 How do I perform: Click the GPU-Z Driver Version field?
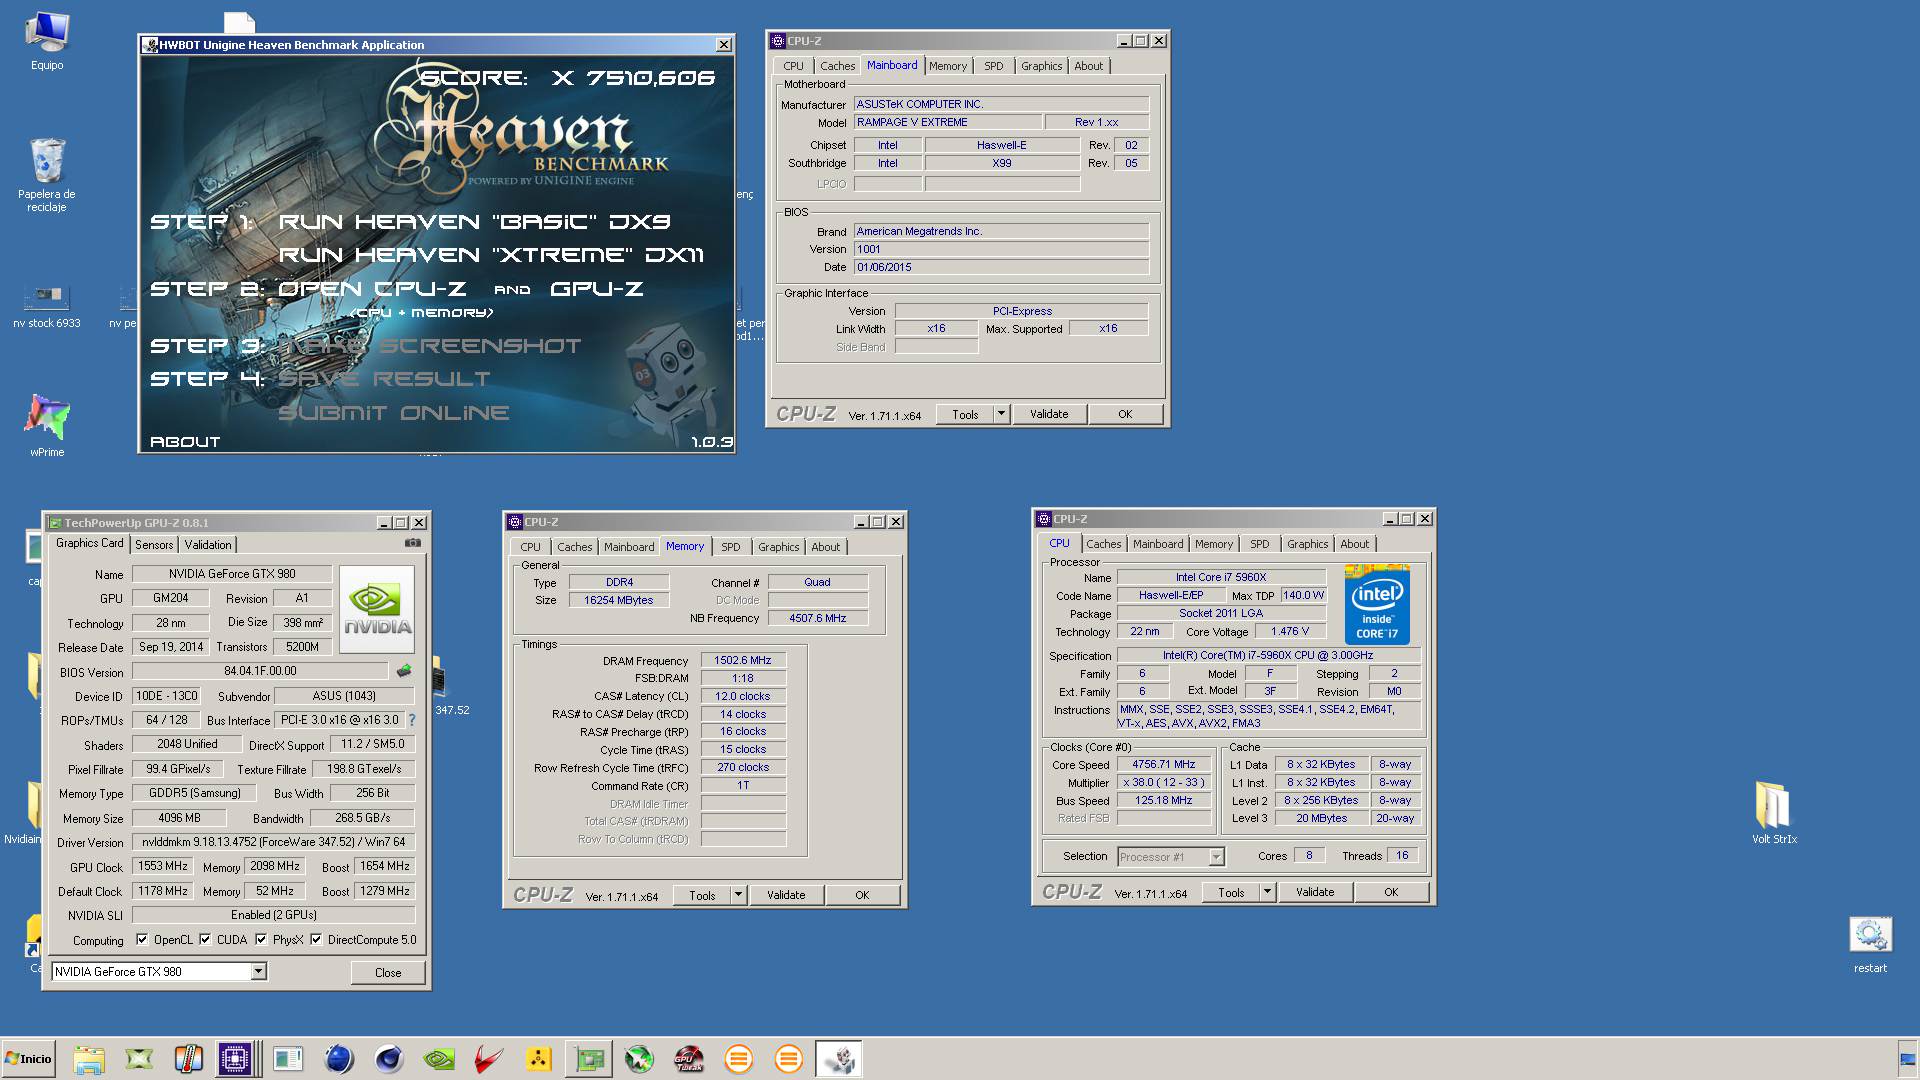(x=274, y=842)
